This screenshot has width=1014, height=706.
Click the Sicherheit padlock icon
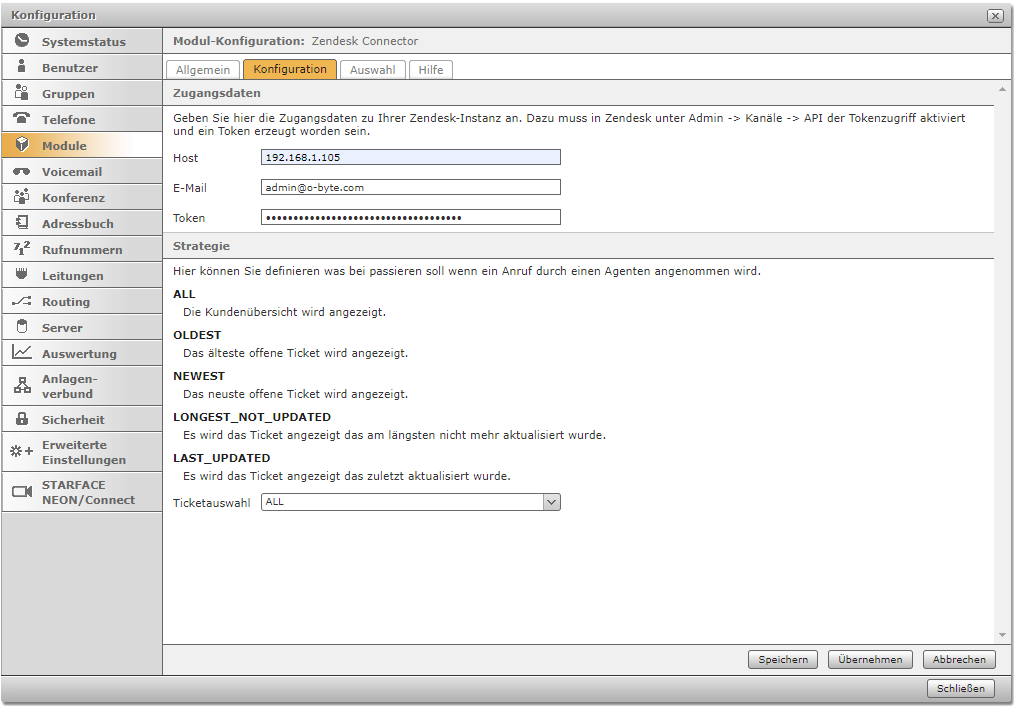pos(22,419)
